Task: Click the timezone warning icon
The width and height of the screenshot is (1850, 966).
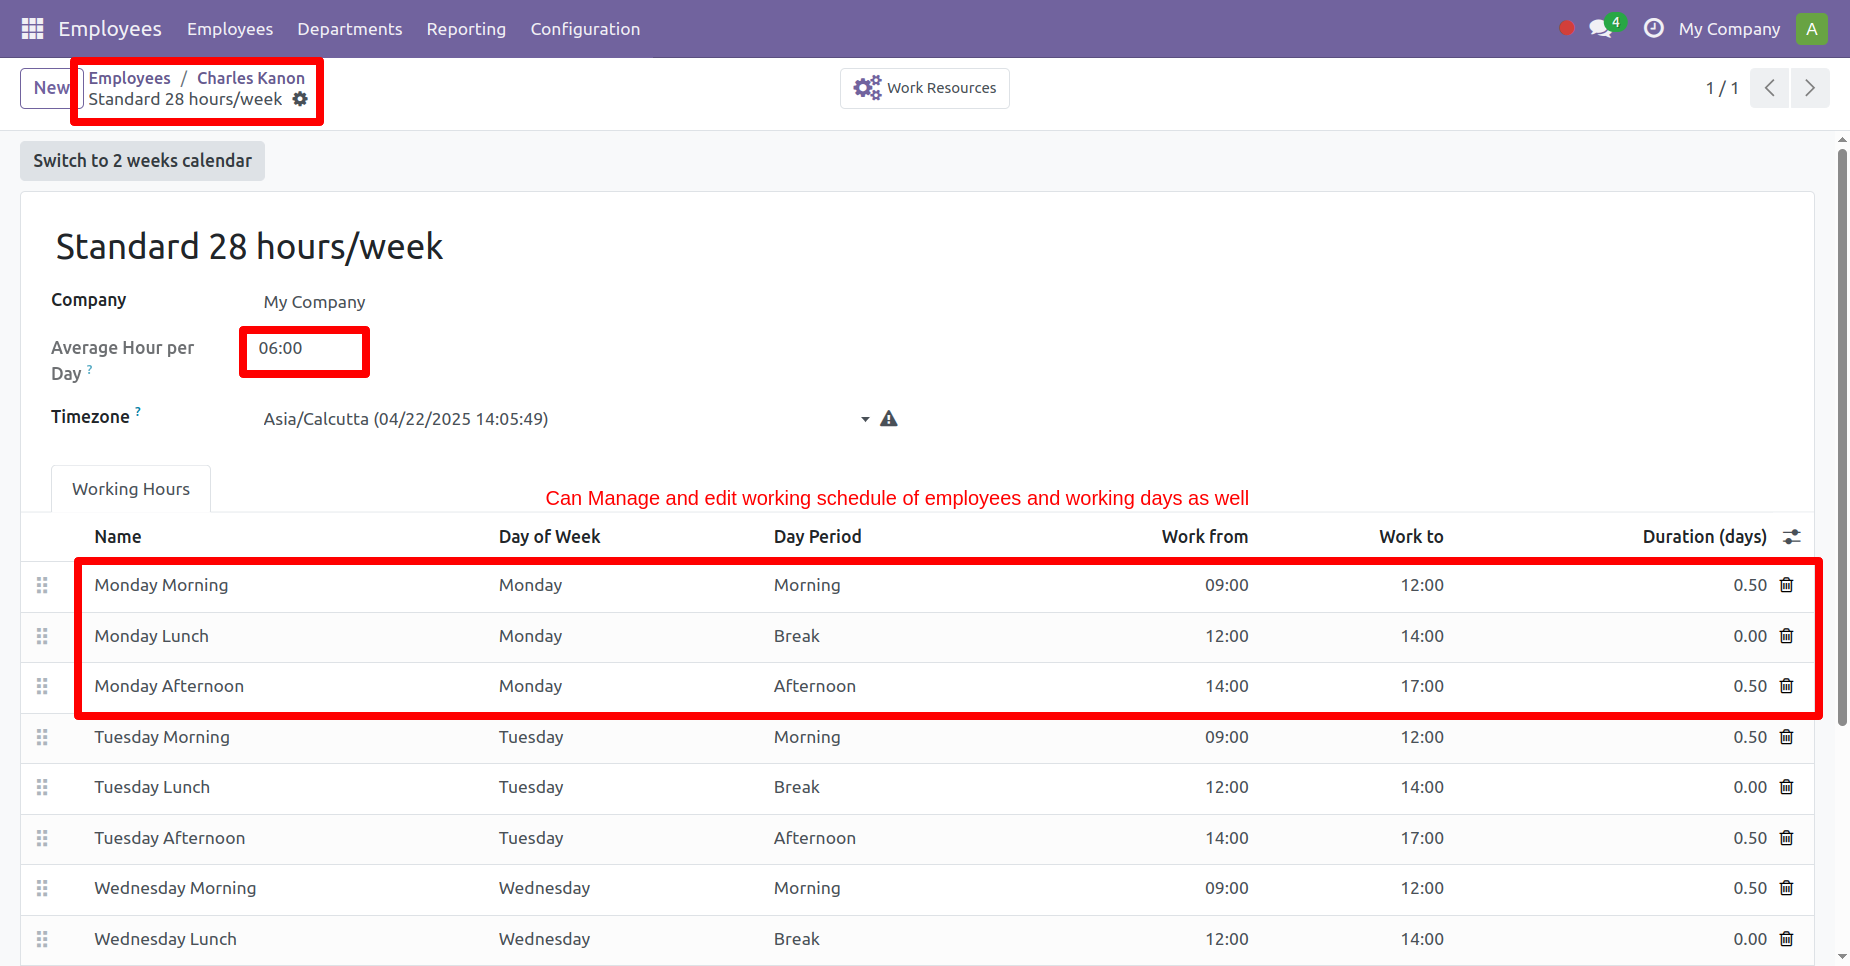Action: pos(889,418)
